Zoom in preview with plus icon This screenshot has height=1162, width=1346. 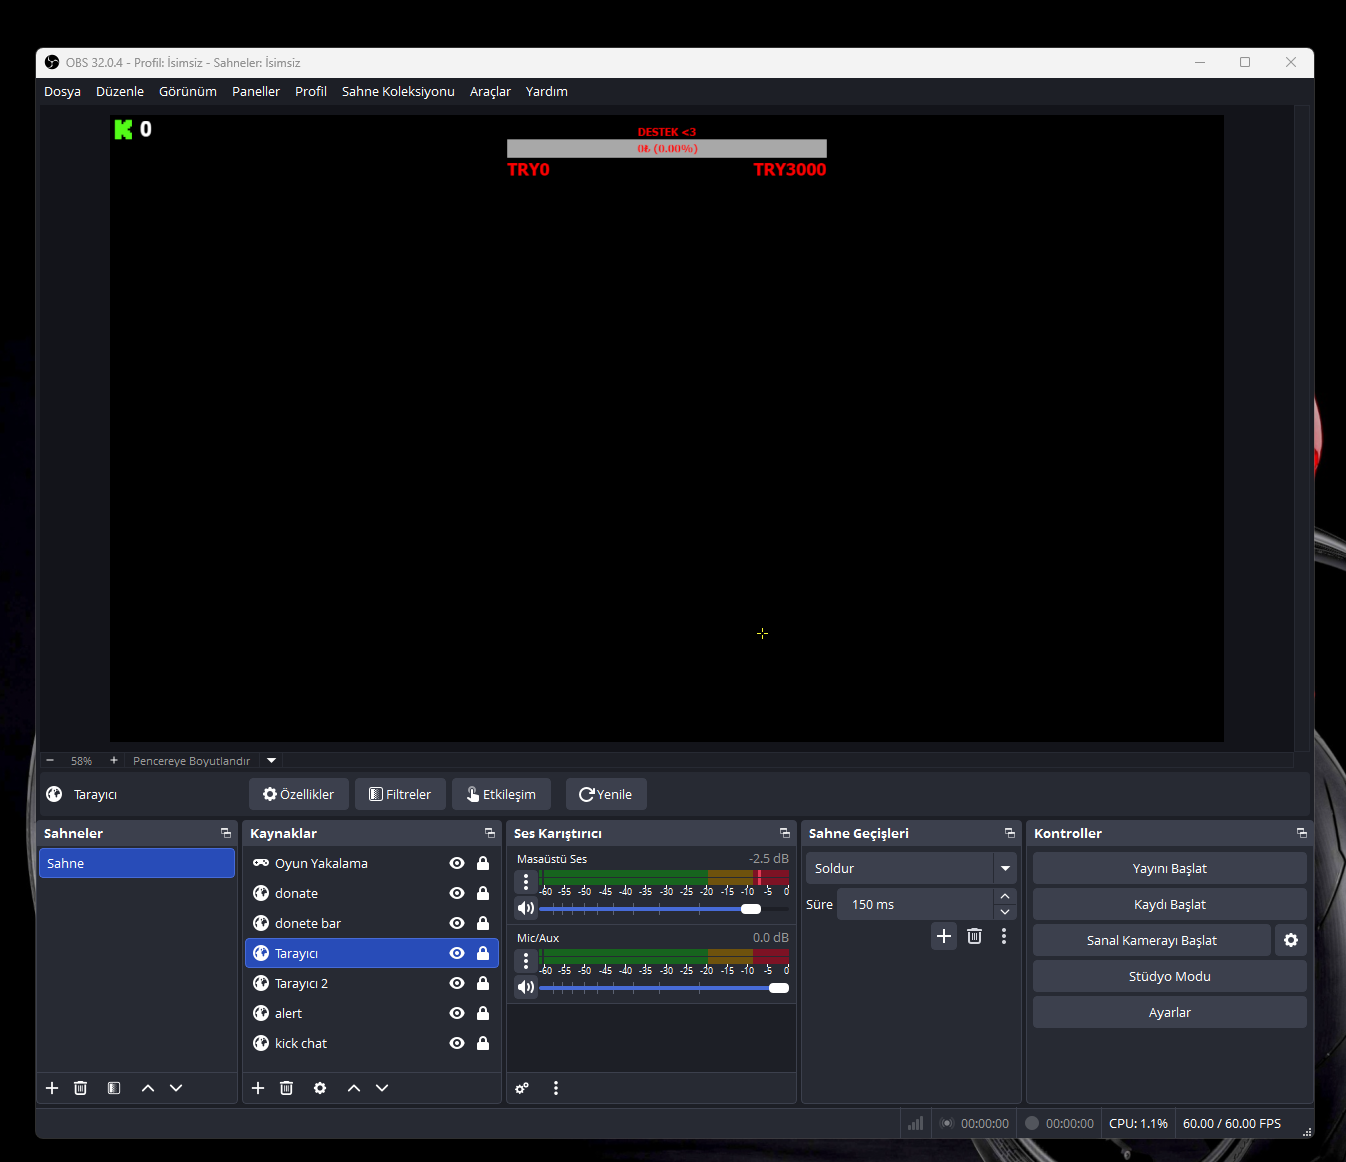[x=114, y=760]
